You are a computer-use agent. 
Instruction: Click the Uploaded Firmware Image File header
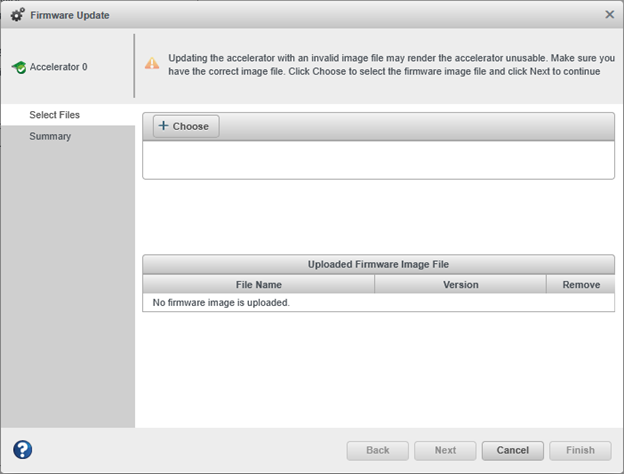coord(378,264)
